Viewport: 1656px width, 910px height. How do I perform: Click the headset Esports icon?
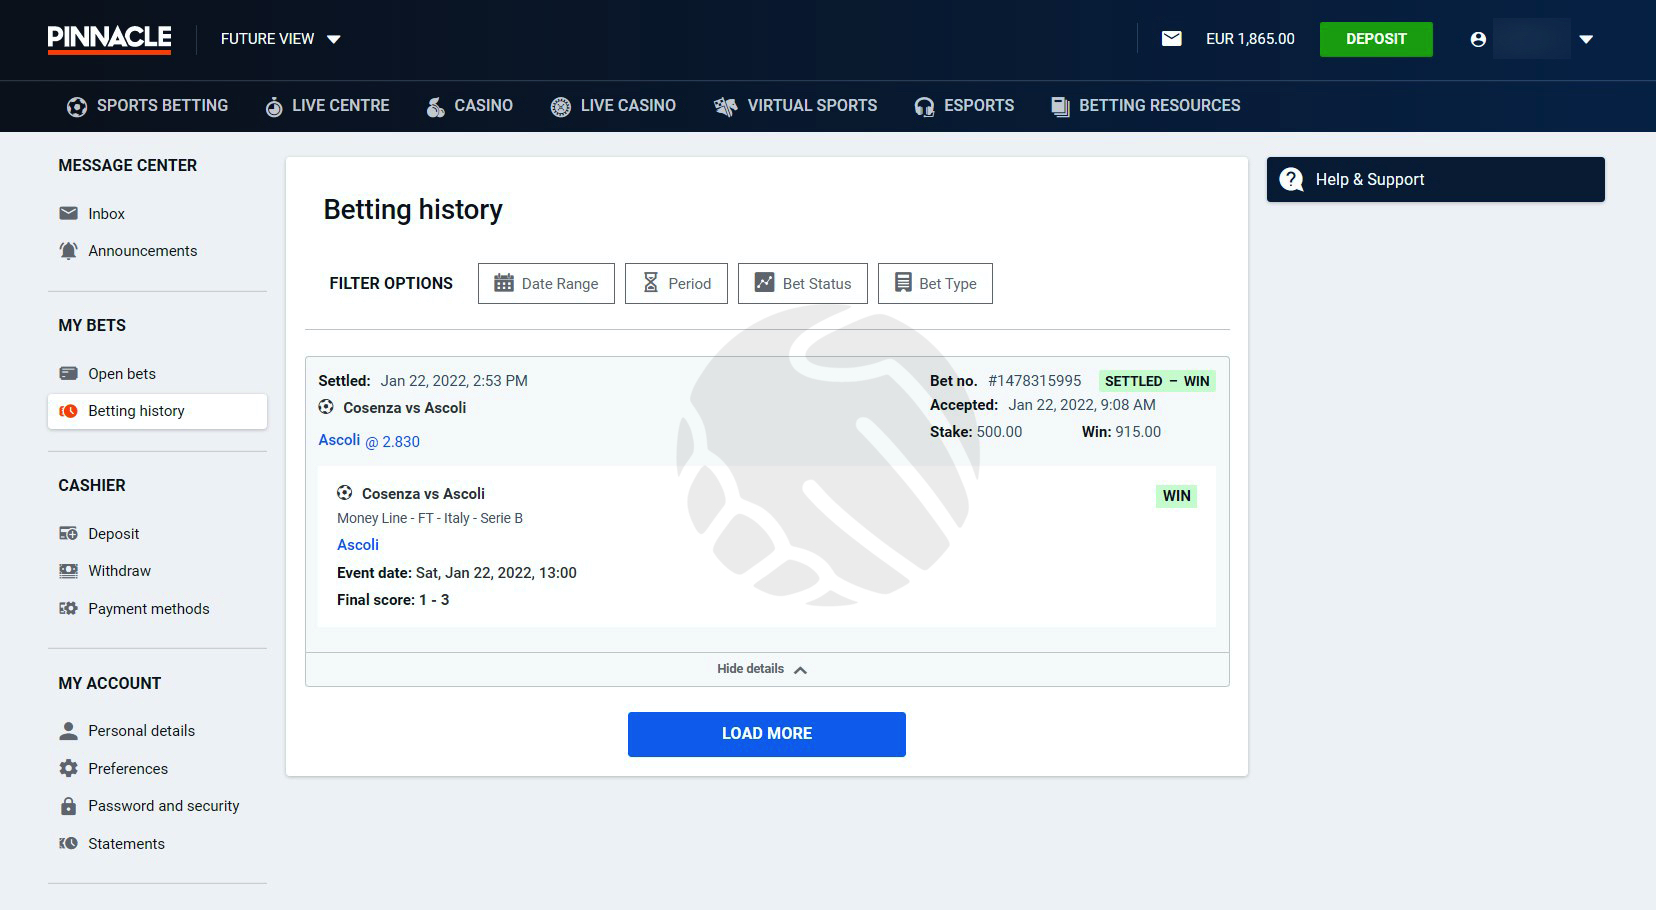coord(925,107)
